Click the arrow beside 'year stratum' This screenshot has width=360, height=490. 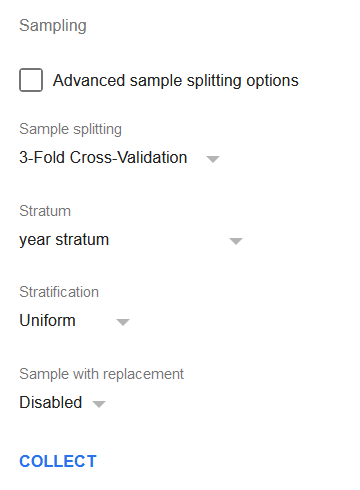pos(236,241)
